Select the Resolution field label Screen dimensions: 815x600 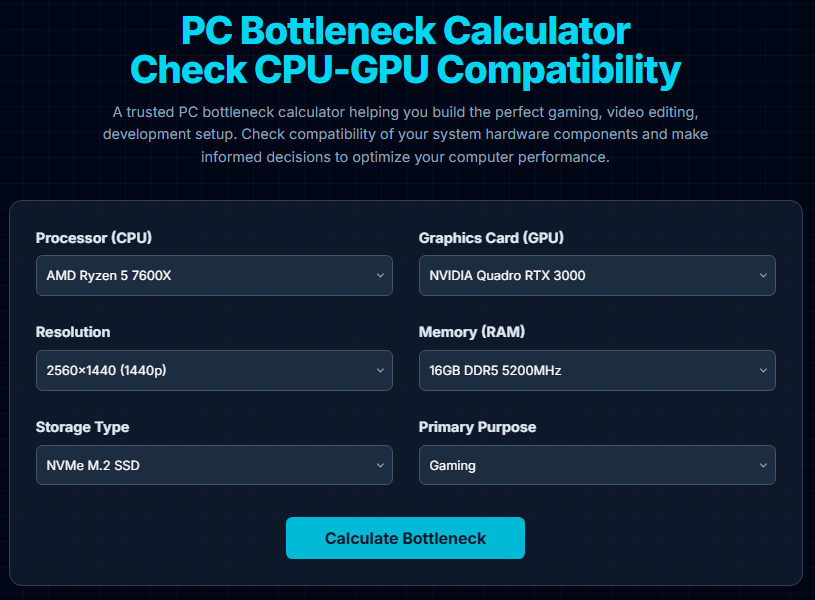(x=72, y=332)
